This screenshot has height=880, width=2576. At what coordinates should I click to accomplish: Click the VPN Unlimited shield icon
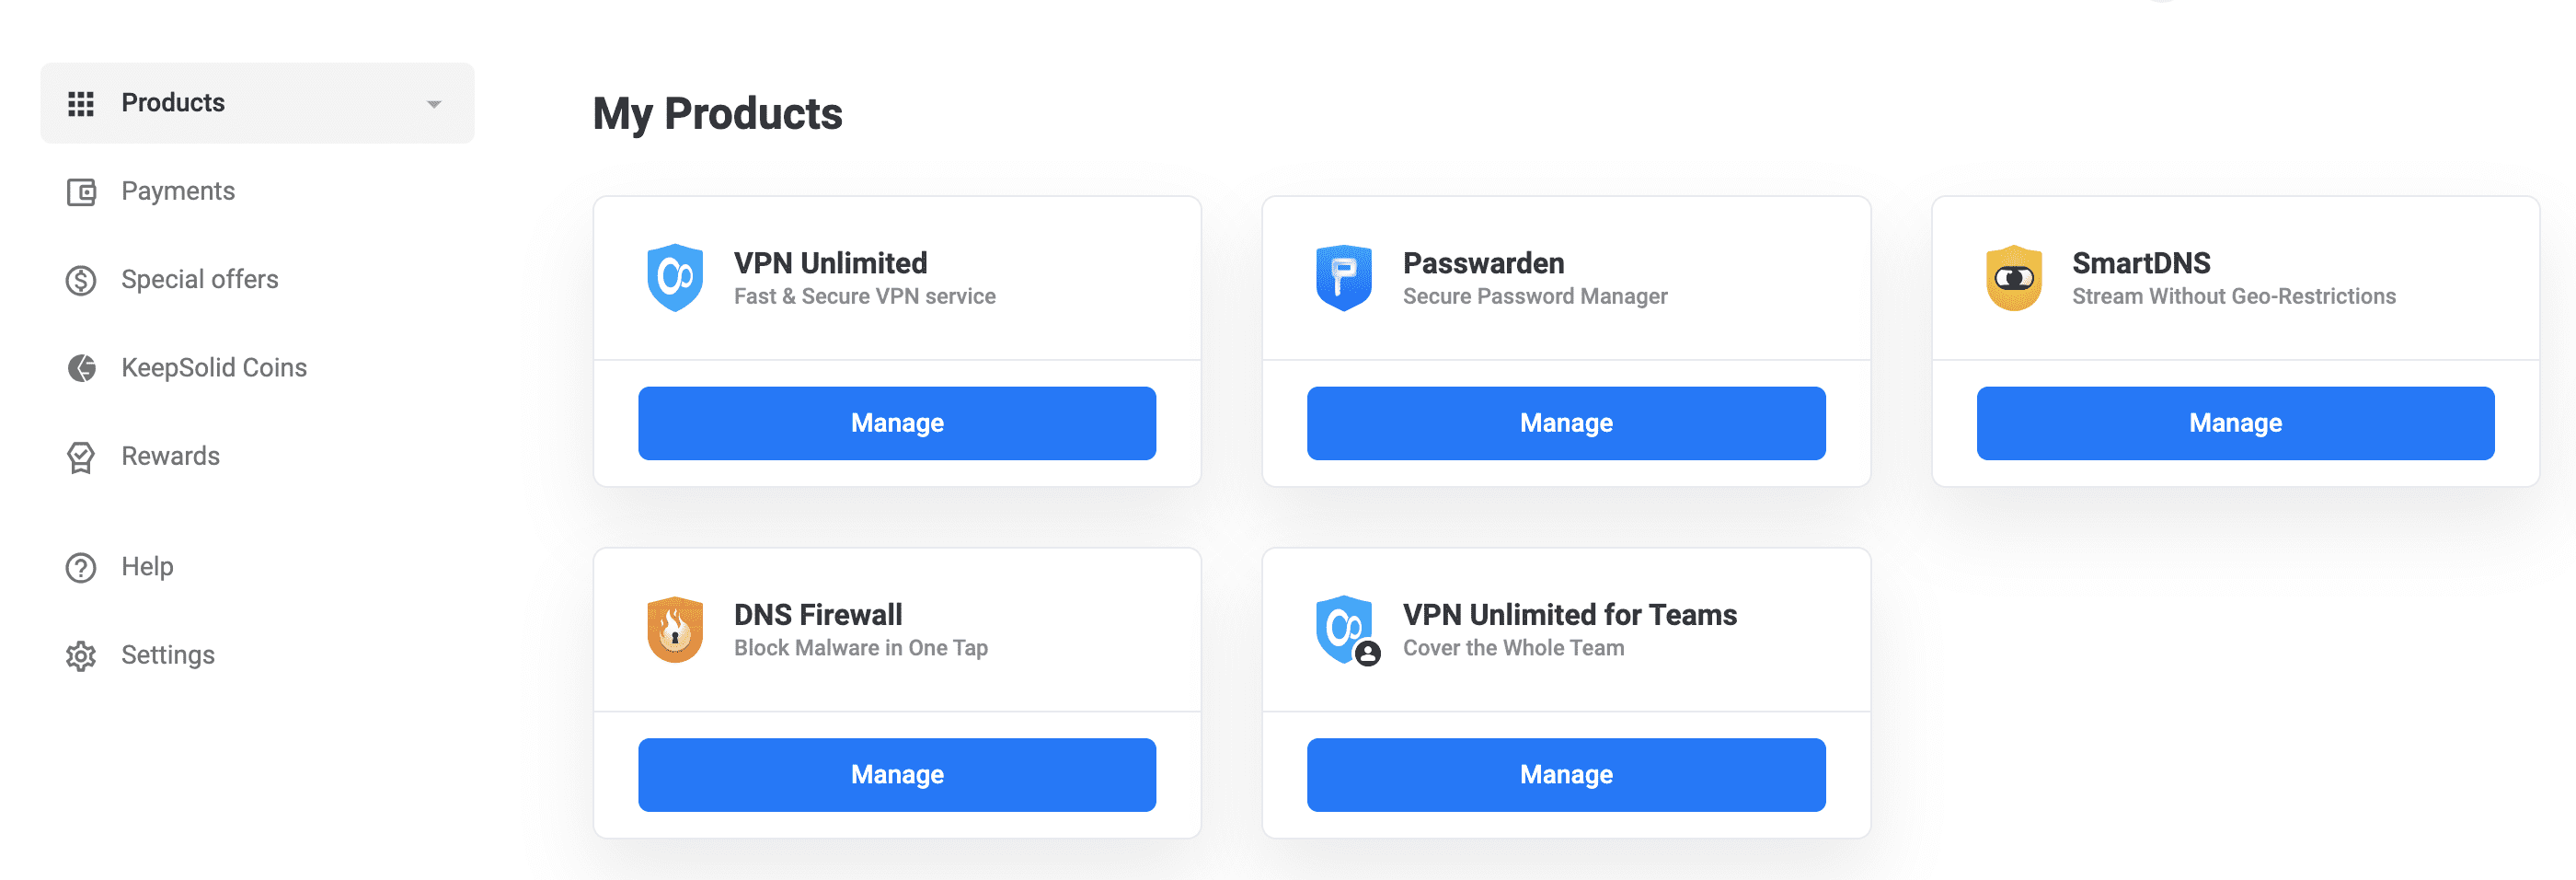pos(675,278)
